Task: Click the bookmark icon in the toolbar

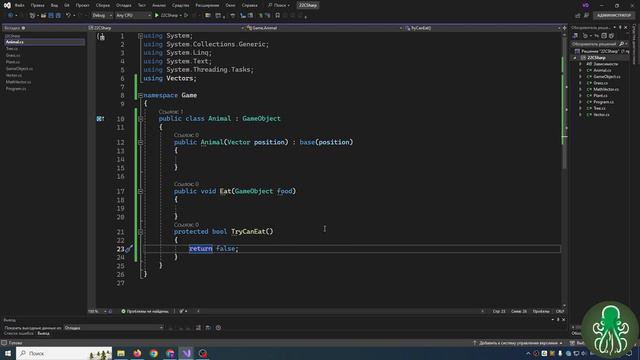Action: [278, 16]
